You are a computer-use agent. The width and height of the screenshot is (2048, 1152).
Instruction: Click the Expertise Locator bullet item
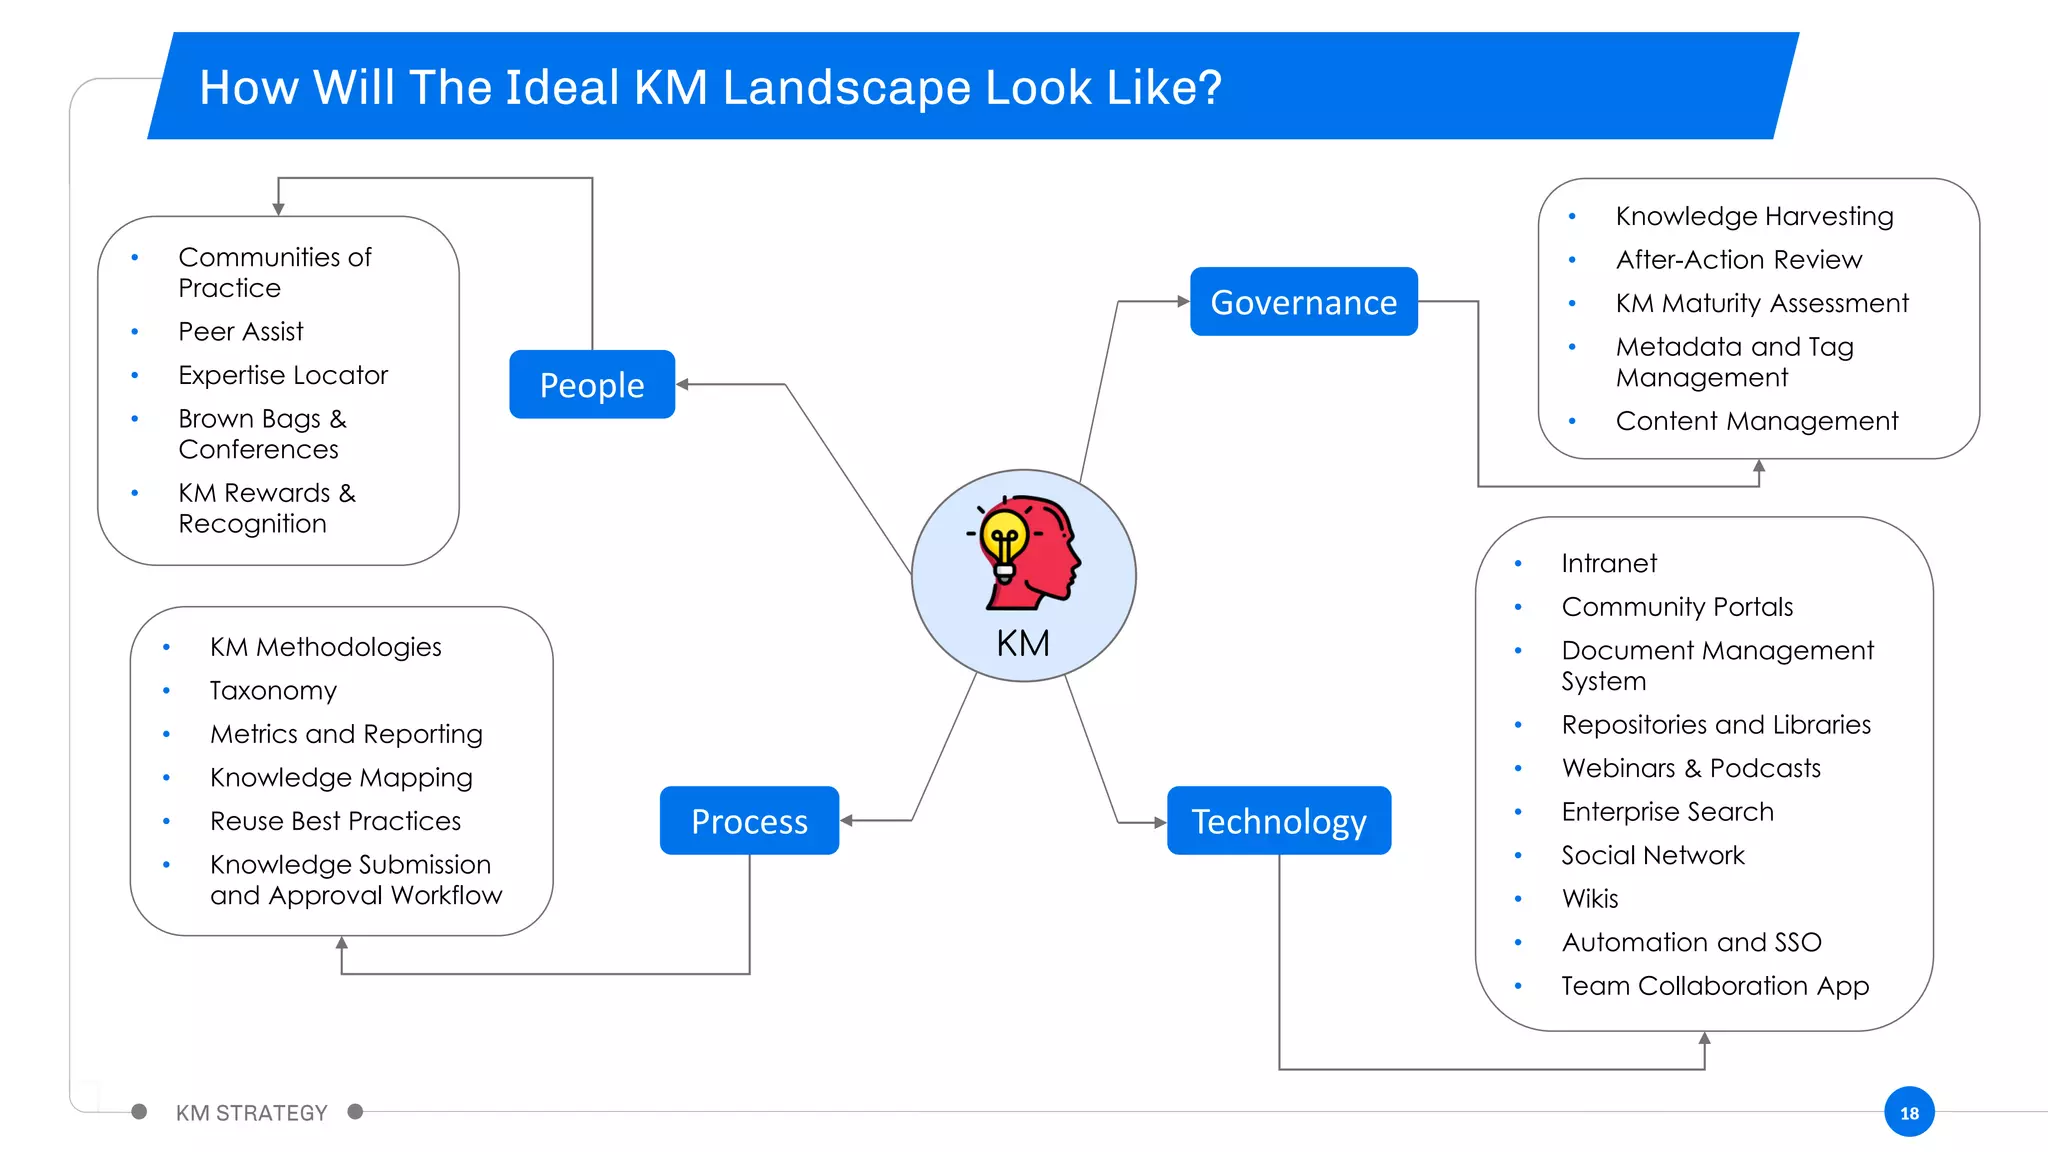click(283, 375)
